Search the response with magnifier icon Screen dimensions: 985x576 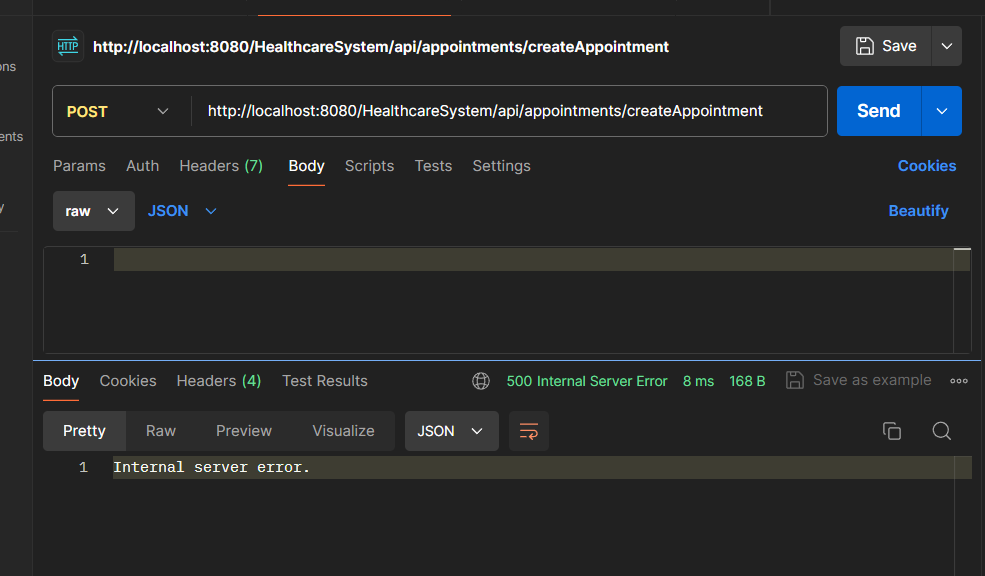pyautogui.click(x=941, y=431)
